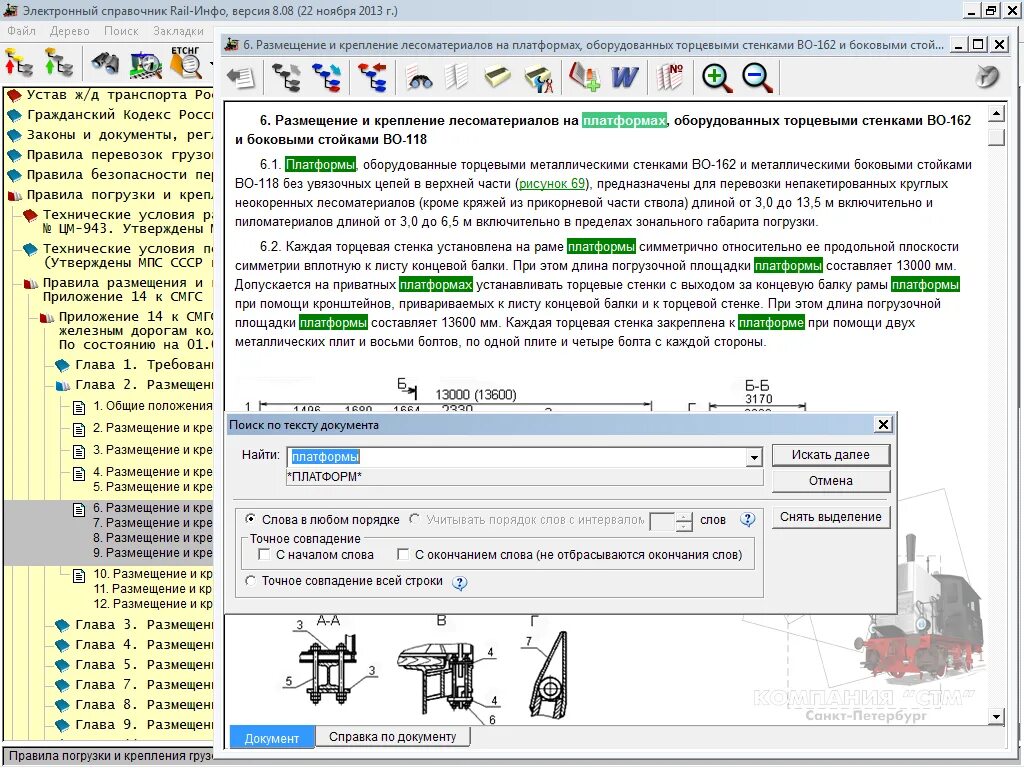The image size is (1024, 768).
Task: Click the document scrollbar up arrow
Action: tap(996, 114)
